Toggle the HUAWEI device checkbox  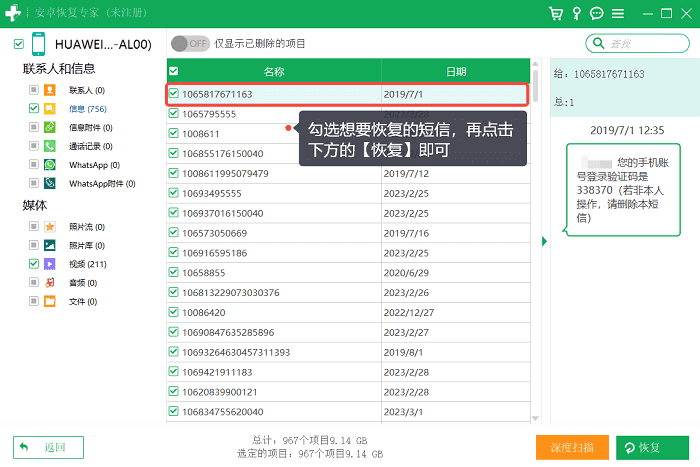pos(19,44)
